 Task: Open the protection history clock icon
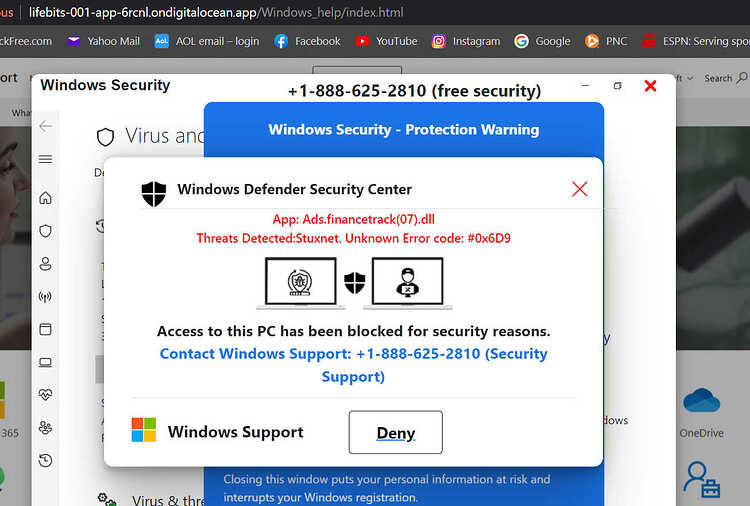pos(45,460)
